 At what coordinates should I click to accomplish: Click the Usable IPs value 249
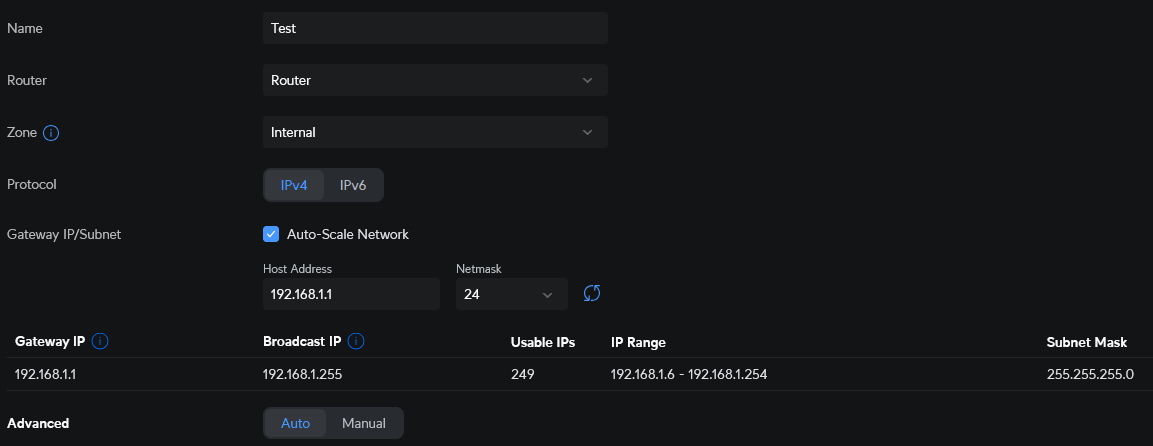coord(522,374)
